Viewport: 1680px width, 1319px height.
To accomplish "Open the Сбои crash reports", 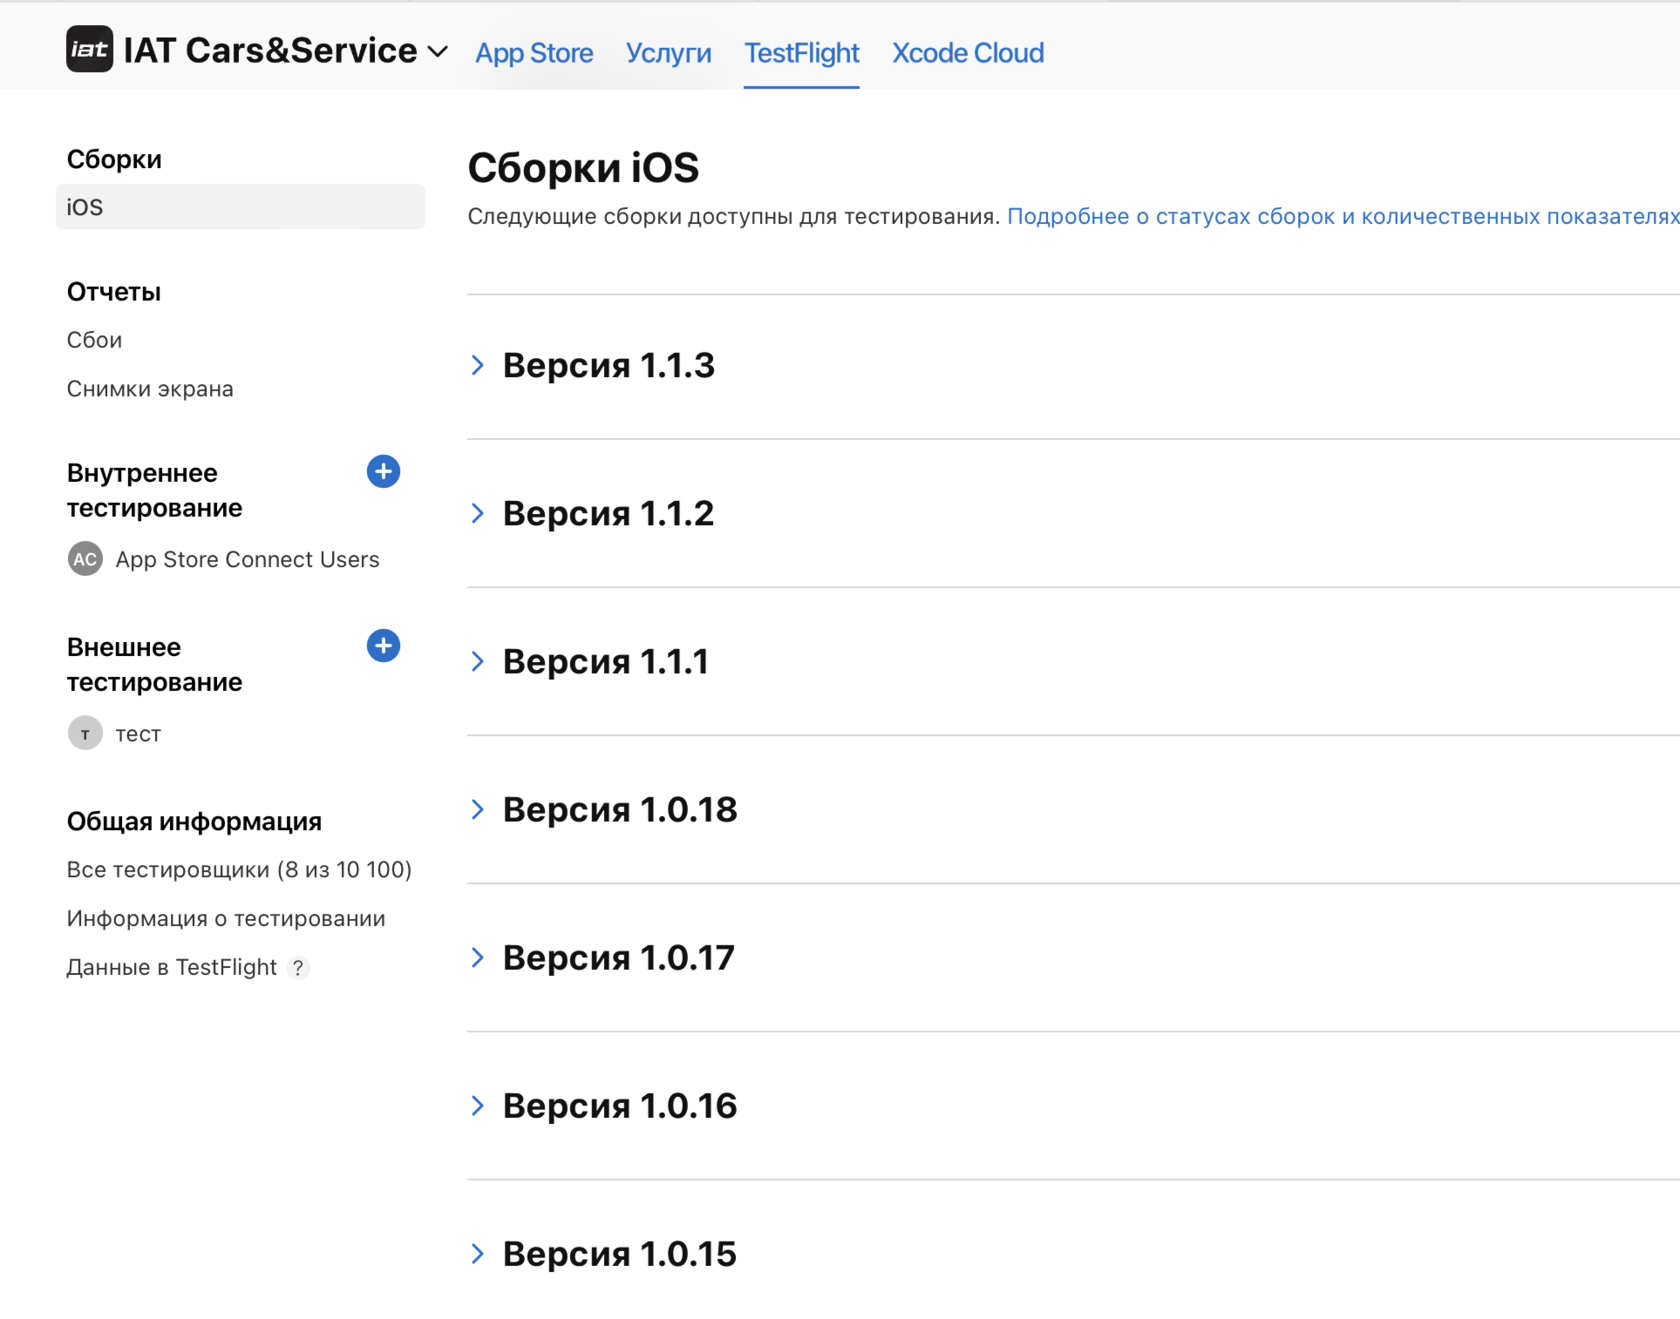I will (94, 340).
